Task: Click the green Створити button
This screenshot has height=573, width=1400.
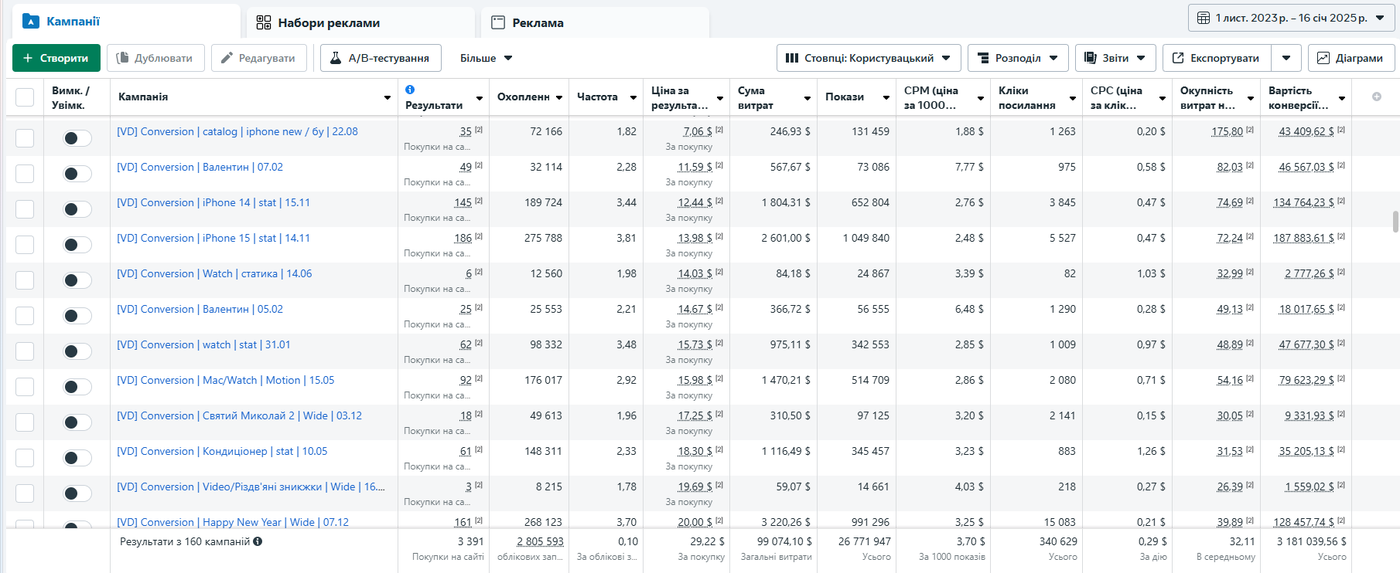Action: pyautogui.click(x=56, y=58)
